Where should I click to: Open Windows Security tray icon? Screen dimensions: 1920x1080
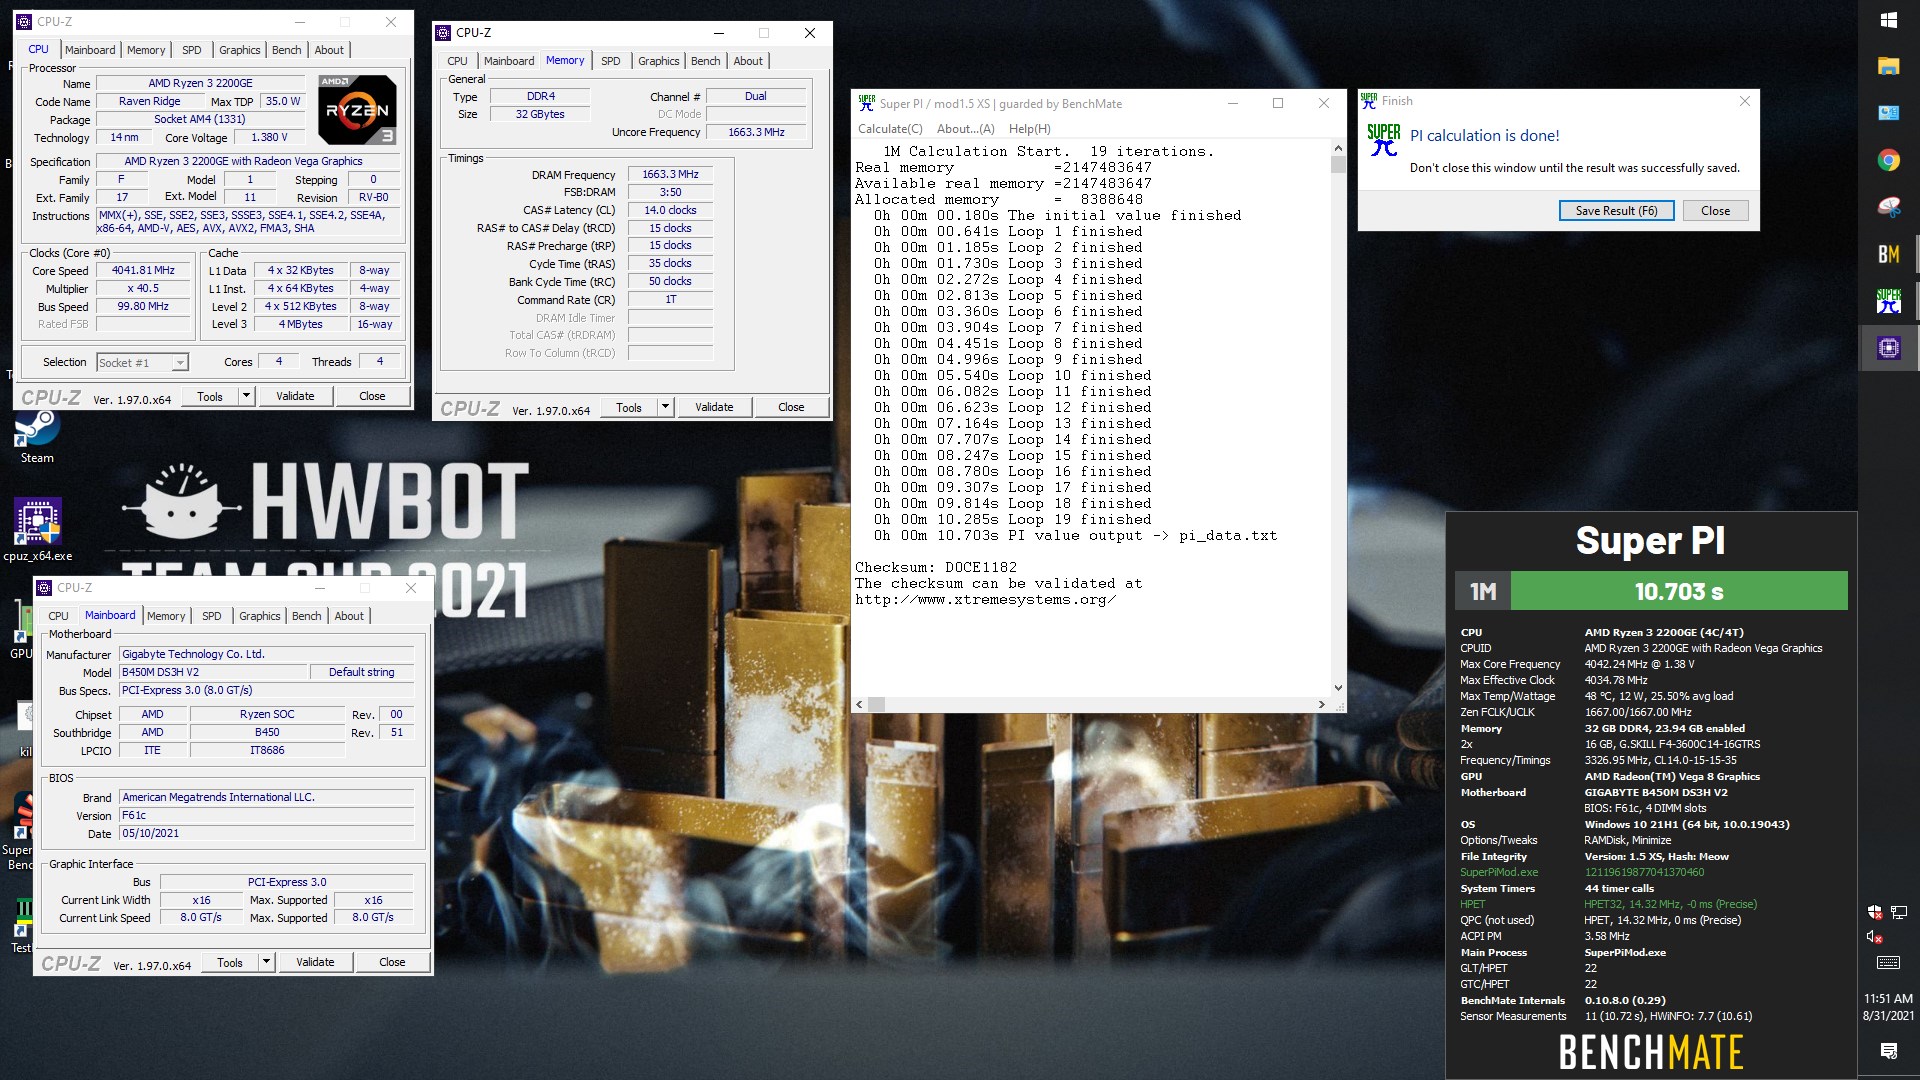[x=1875, y=912]
